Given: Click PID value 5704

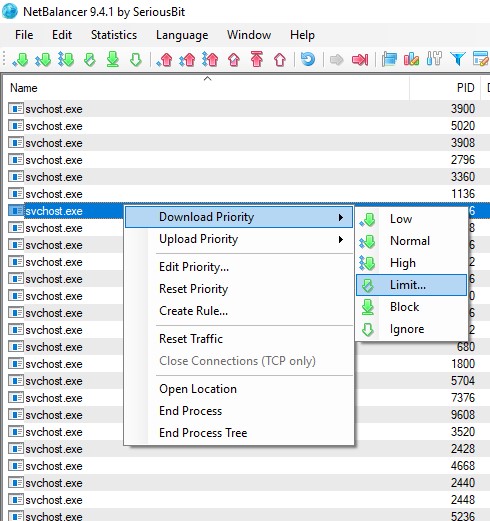Looking at the screenshot, I should [463, 381].
